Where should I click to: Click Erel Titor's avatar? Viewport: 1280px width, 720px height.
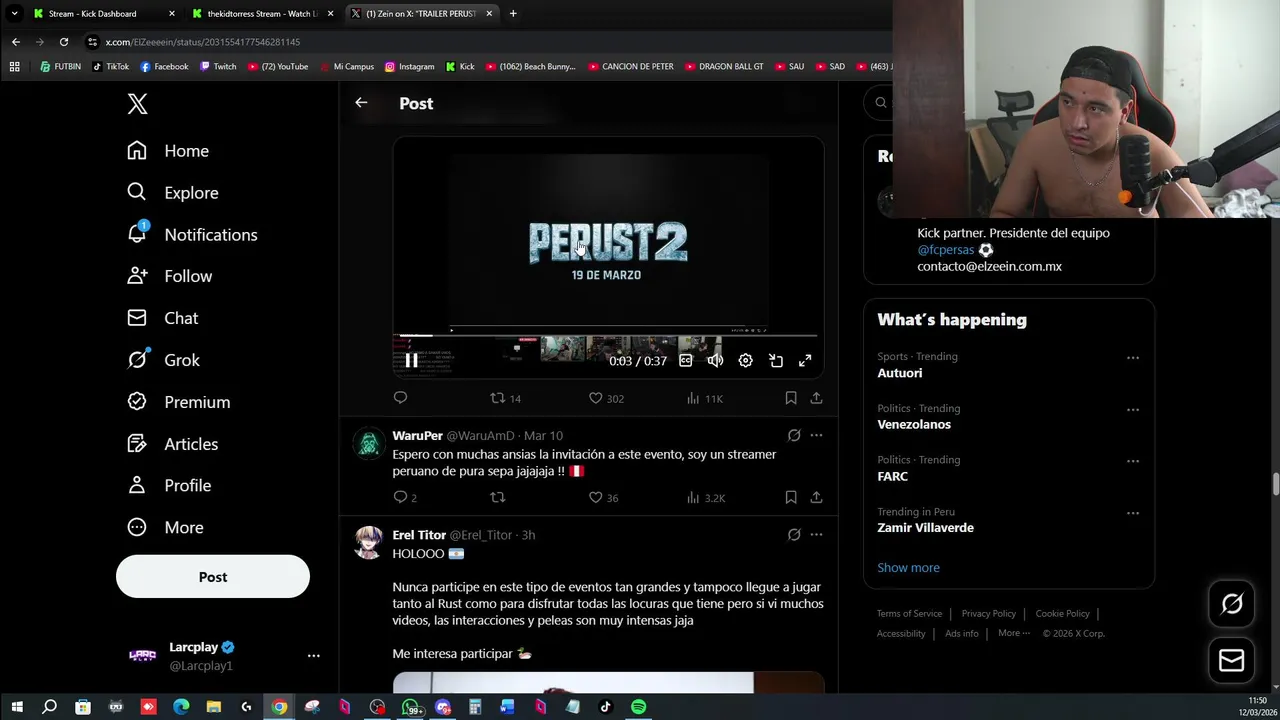click(369, 543)
